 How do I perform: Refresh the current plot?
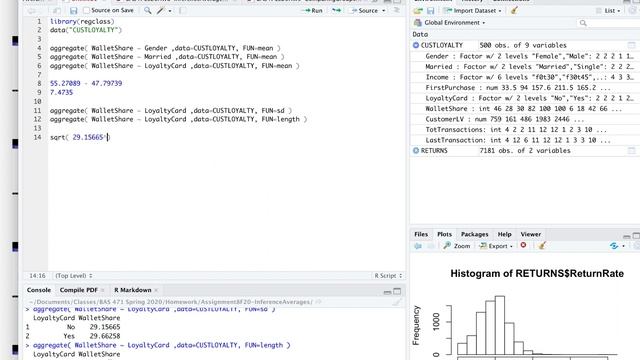pos(613,246)
